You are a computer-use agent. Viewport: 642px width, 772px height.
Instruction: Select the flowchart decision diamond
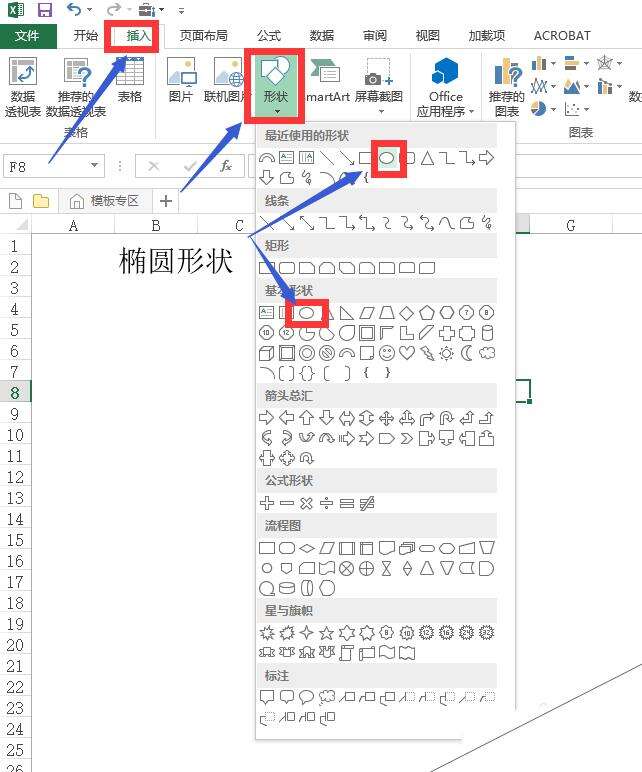[306, 548]
